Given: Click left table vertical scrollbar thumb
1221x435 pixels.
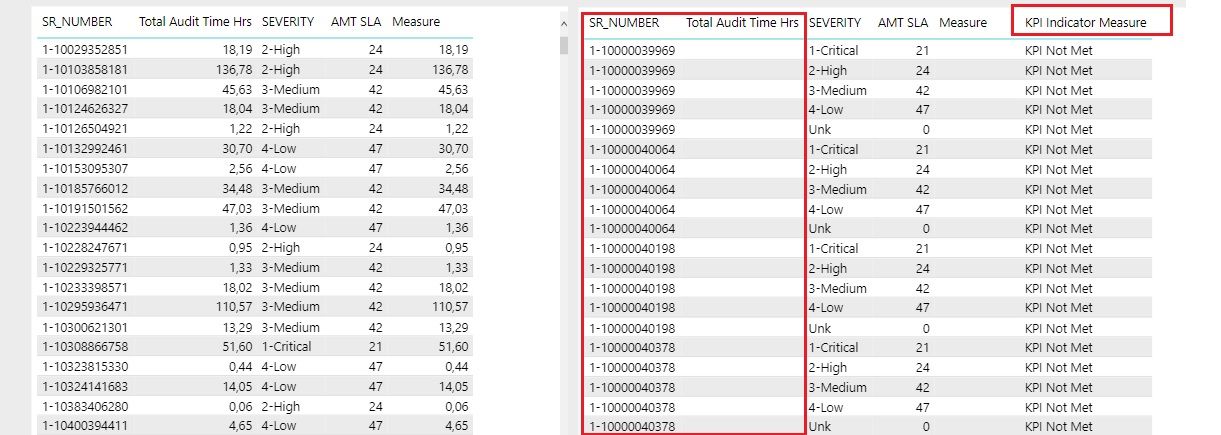Looking at the screenshot, I should [x=565, y=46].
